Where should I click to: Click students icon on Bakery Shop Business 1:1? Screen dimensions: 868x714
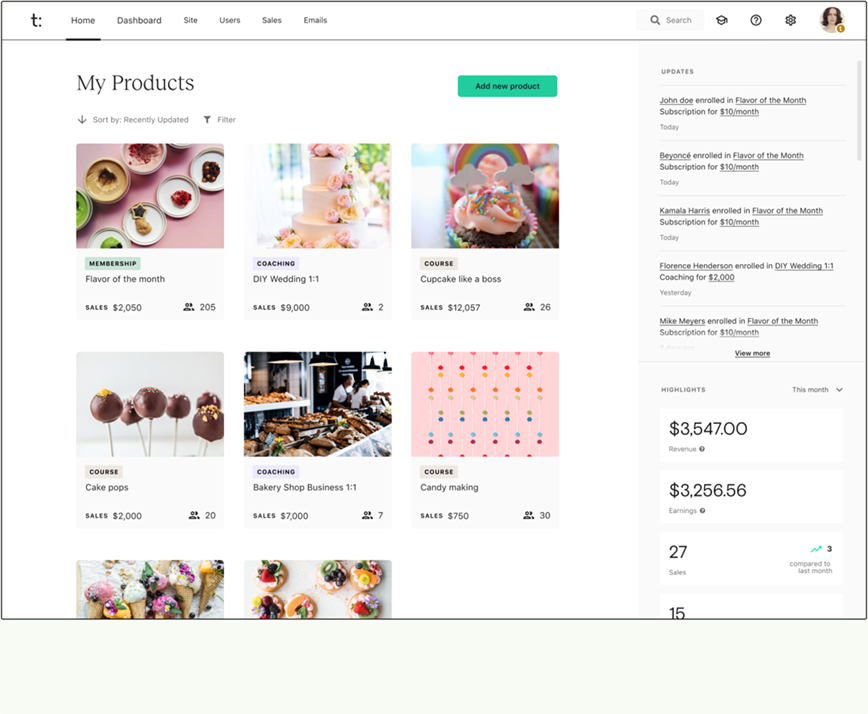[x=367, y=515]
